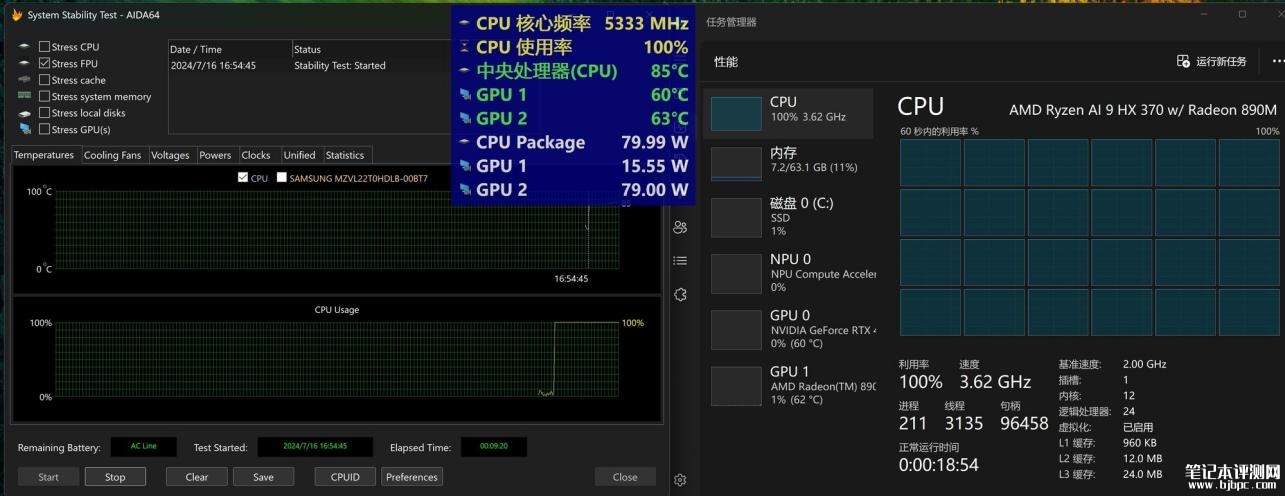
Task: Switch to the Cooling Fans tab
Action: [x=112, y=155]
